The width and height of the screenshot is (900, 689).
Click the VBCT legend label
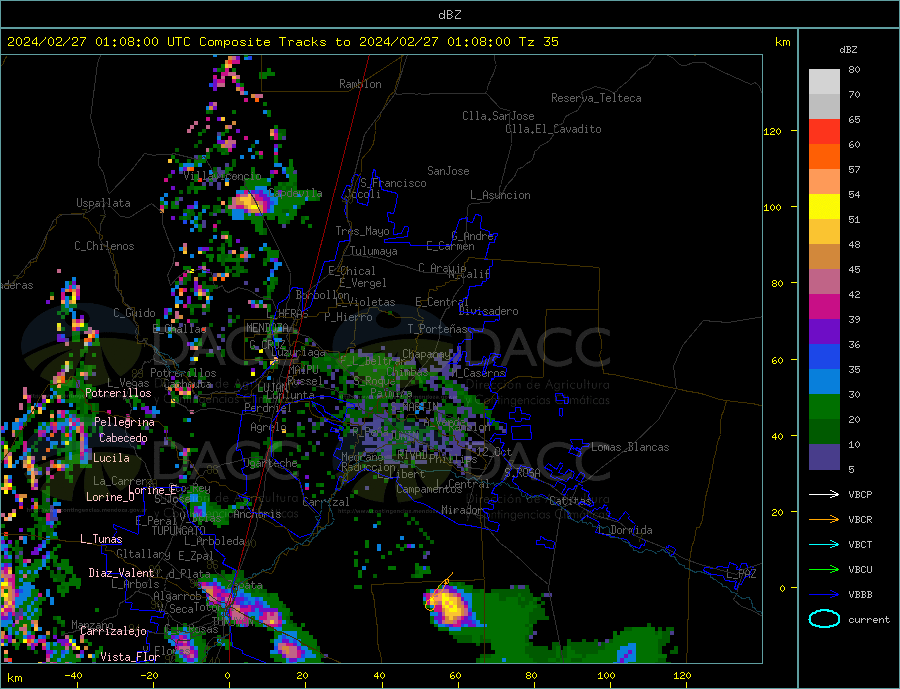click(x=860, y=544)
